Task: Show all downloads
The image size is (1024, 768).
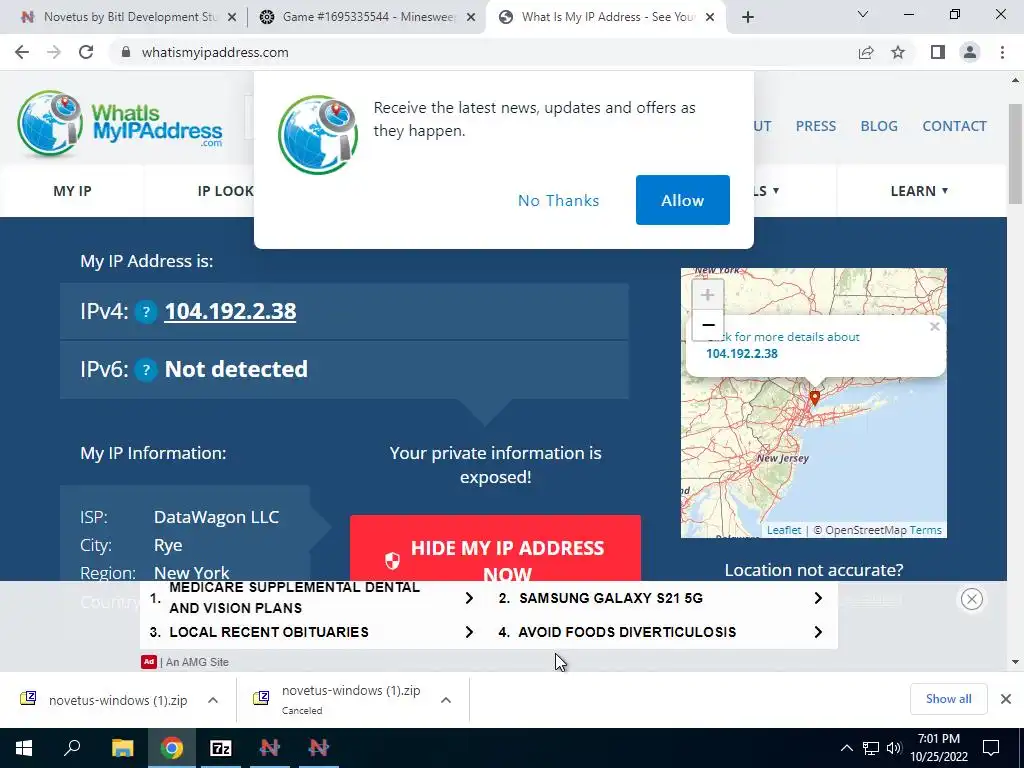Action: point(948,699)
